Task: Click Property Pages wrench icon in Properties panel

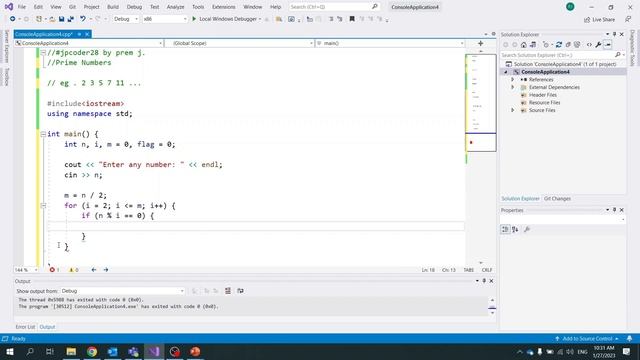Action: (x=527, y=229)
